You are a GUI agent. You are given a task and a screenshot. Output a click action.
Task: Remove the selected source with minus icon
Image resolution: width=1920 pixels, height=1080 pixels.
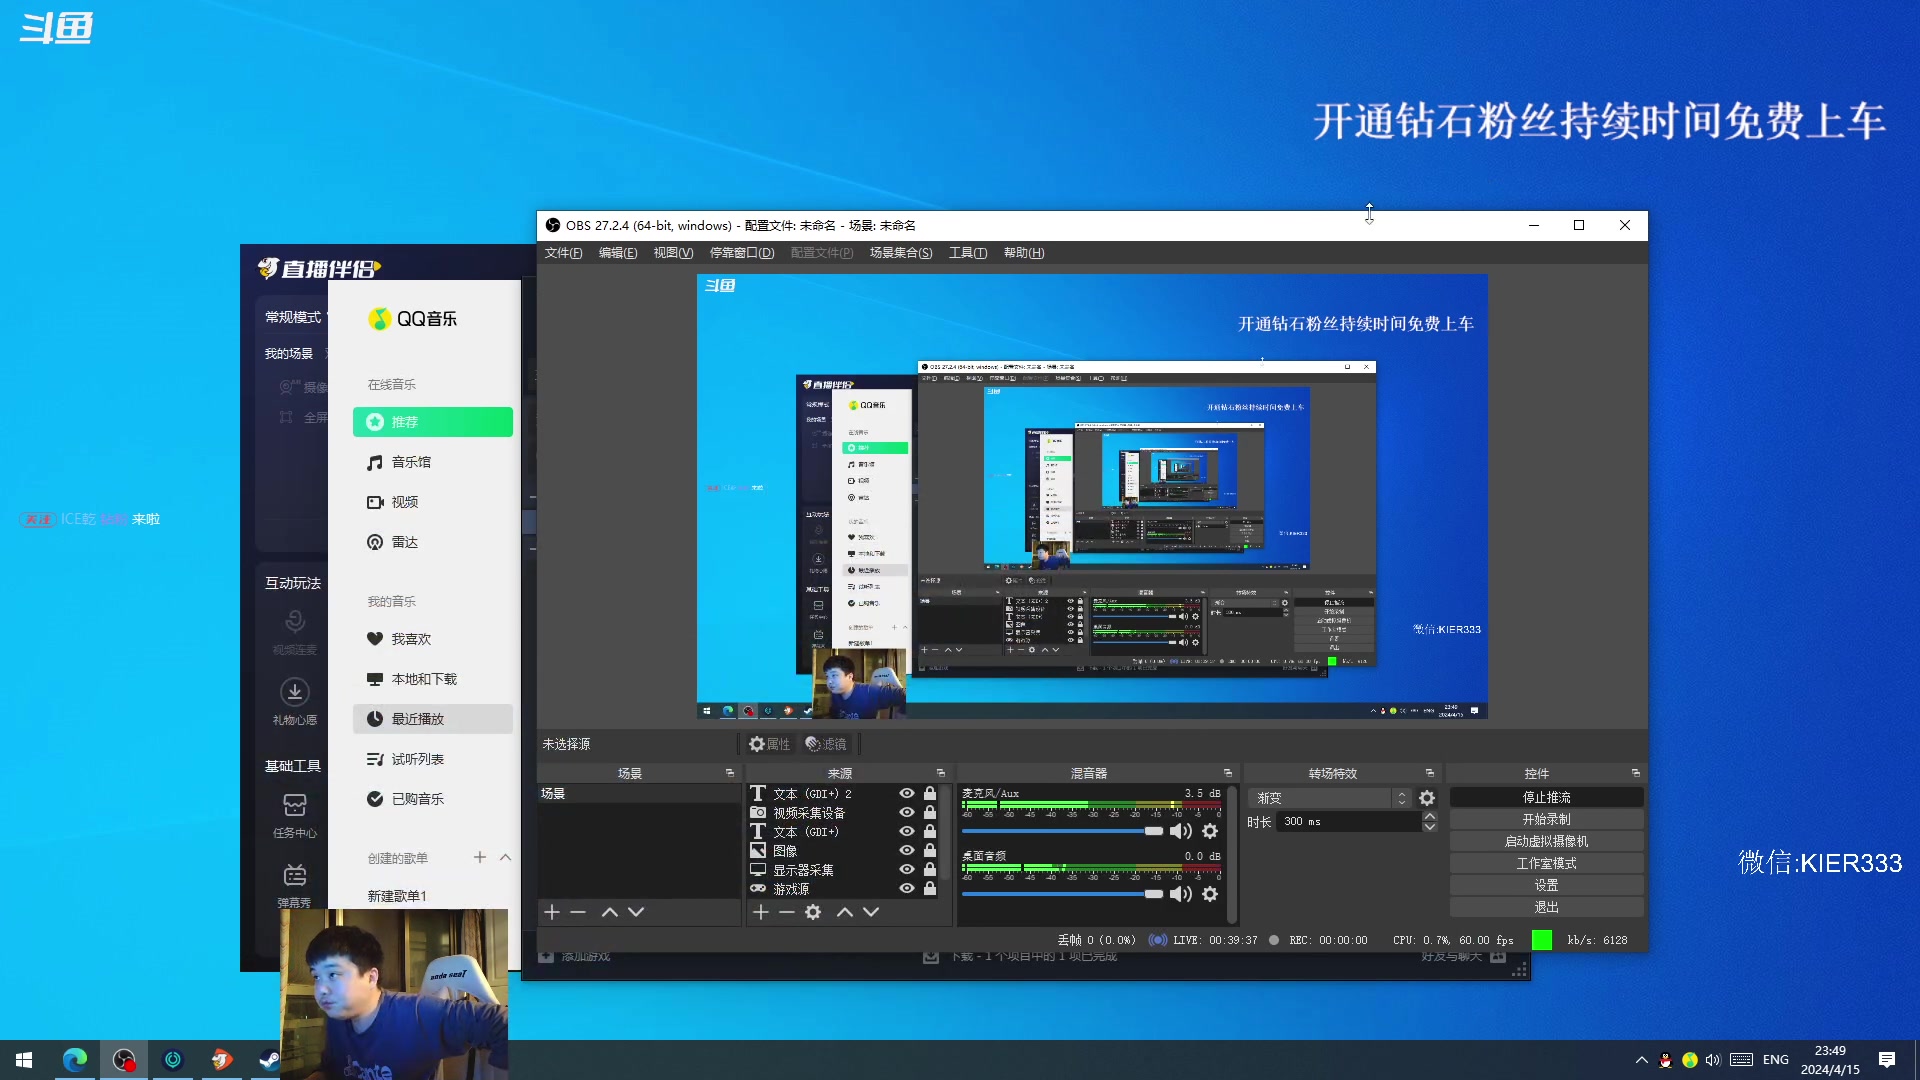tap(786, 912)
